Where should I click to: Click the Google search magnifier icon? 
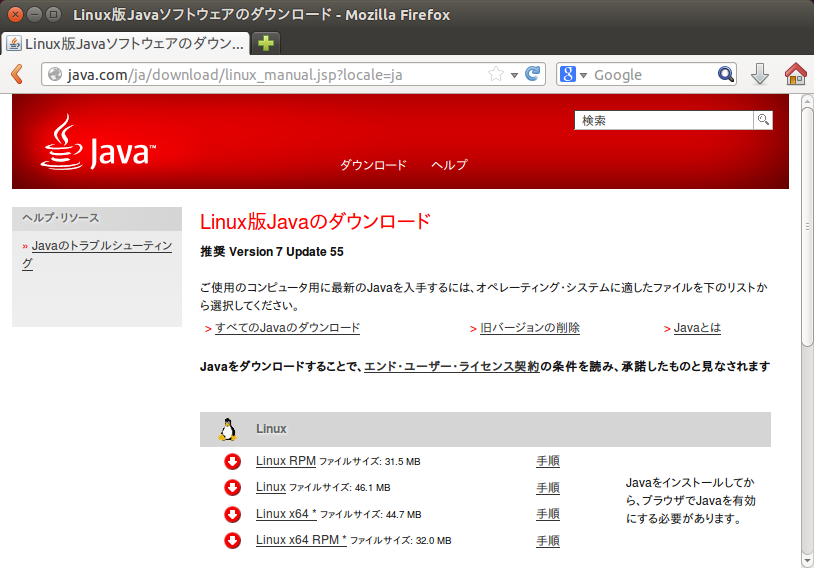(725, 74)
